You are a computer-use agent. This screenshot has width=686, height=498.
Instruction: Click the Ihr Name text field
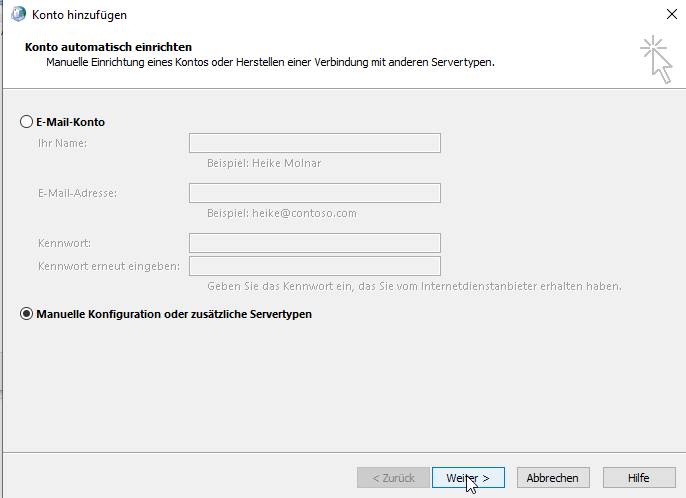point(314,143)
